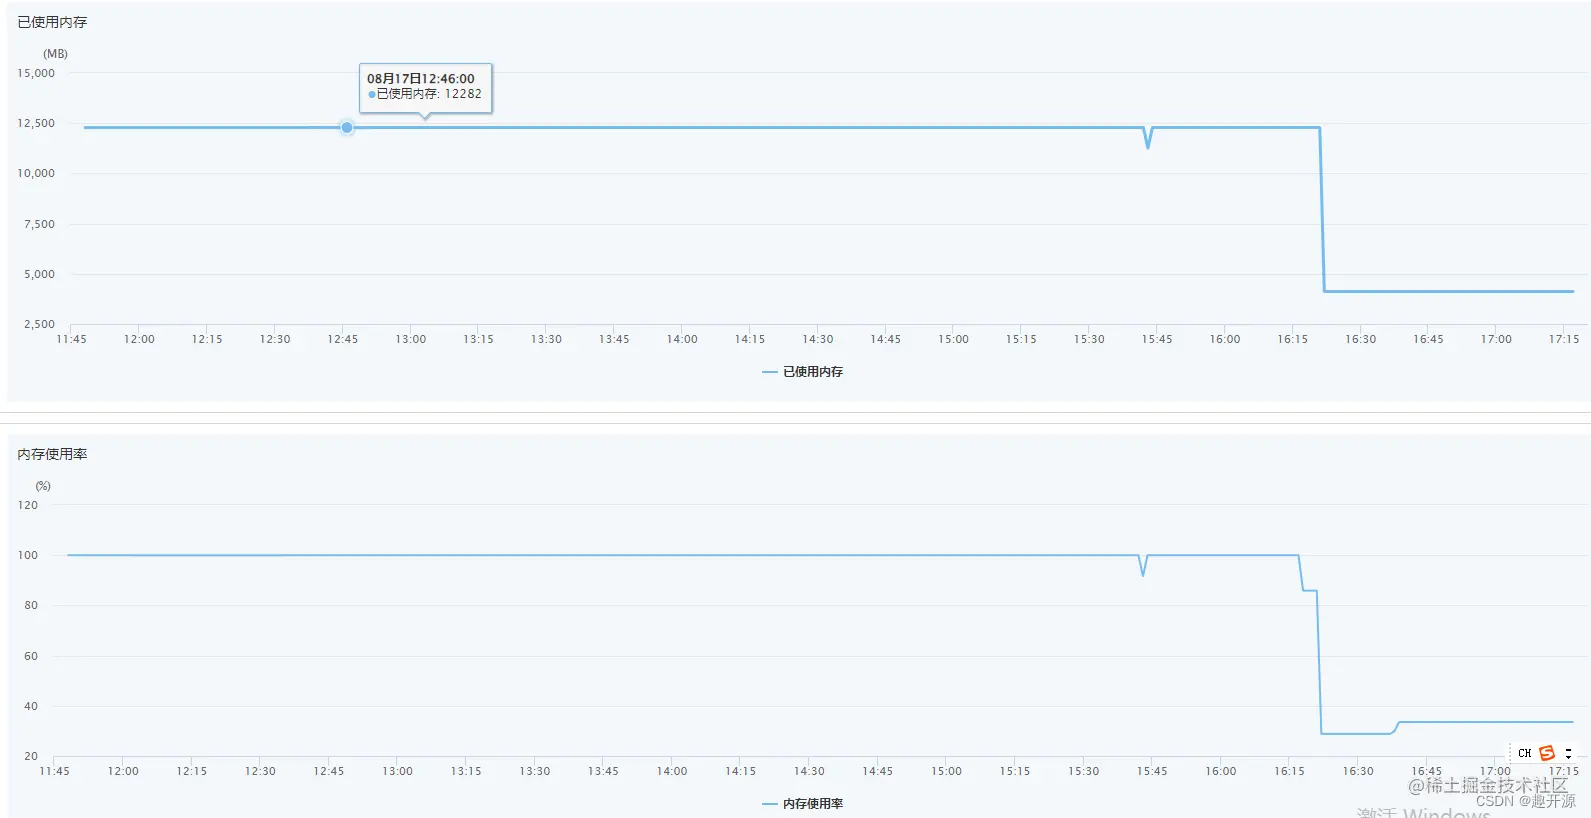Click the 80 percent y-axis label
The image size is (1591, 818).
click(31, 605)
